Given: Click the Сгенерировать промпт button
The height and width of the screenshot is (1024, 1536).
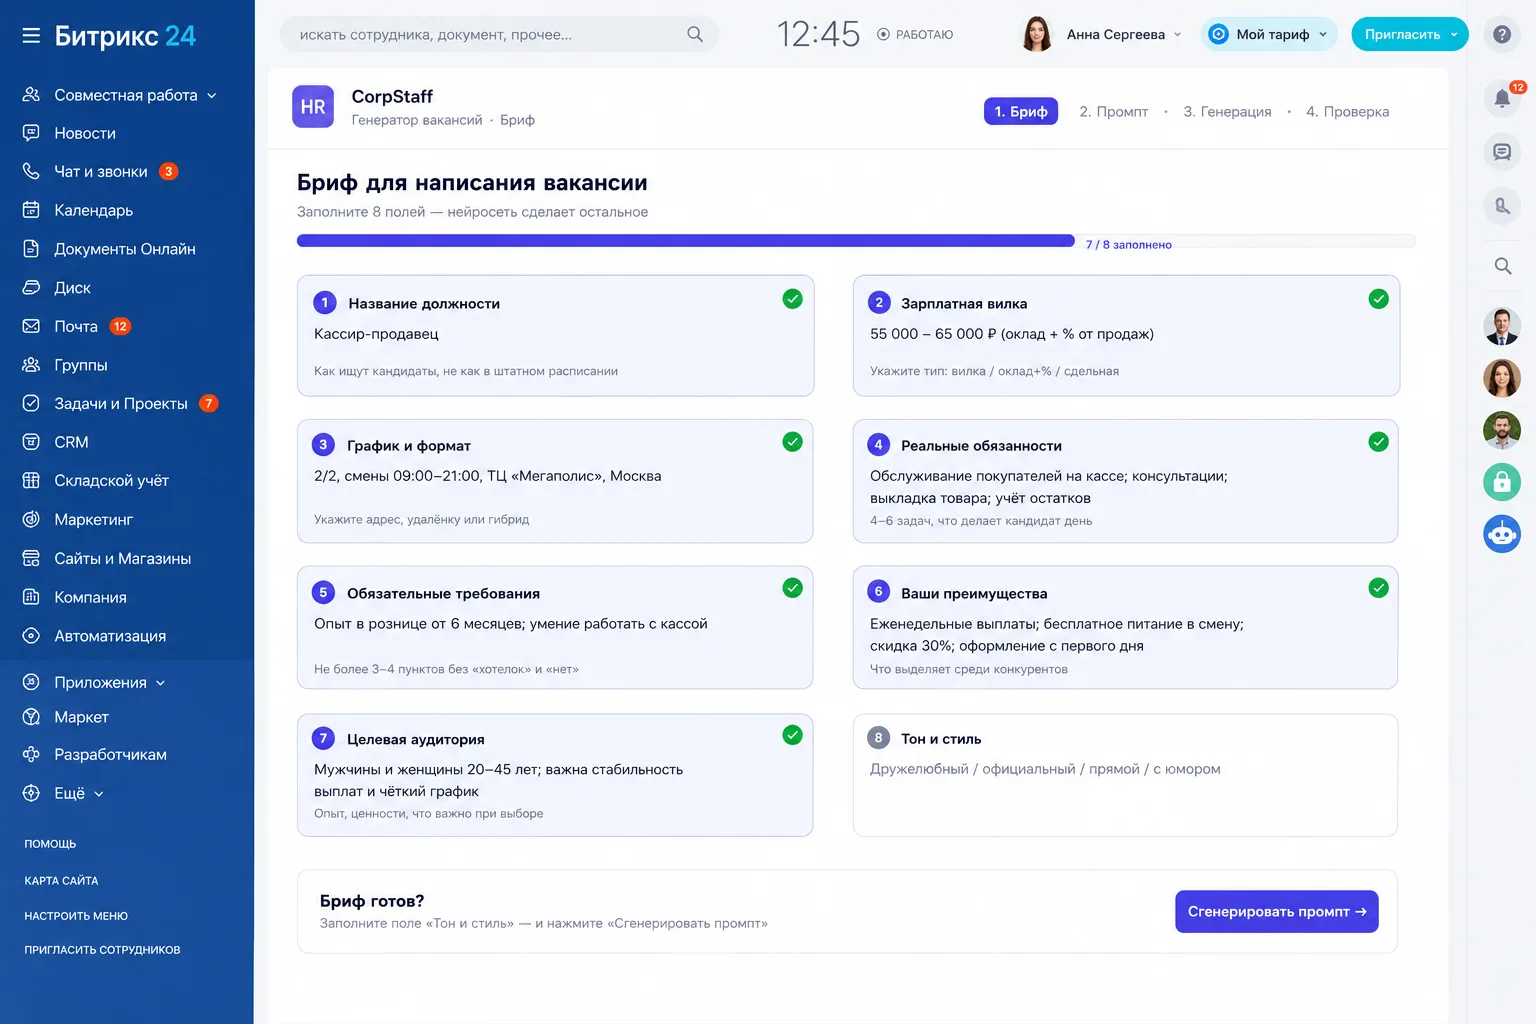Looking at the screenshot, I should [1277, 912].
